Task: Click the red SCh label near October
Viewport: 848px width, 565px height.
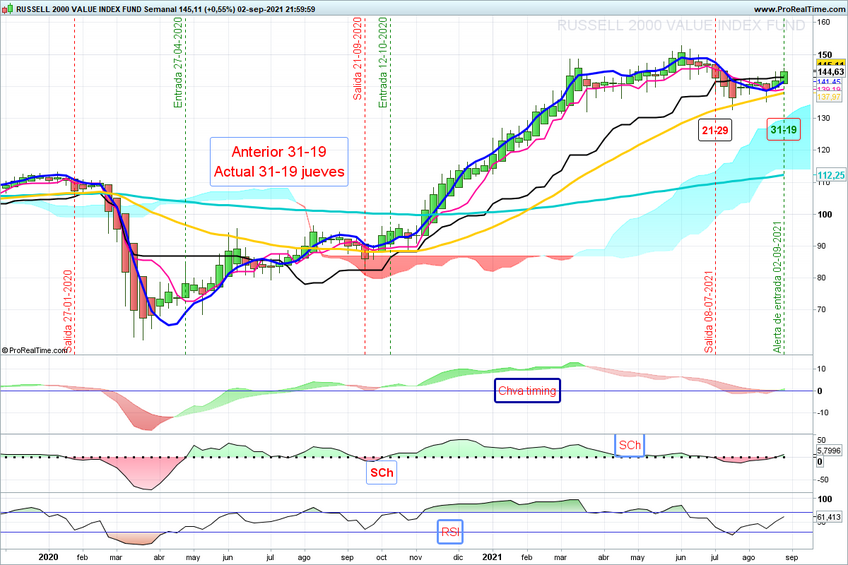Action: point(382,473)
